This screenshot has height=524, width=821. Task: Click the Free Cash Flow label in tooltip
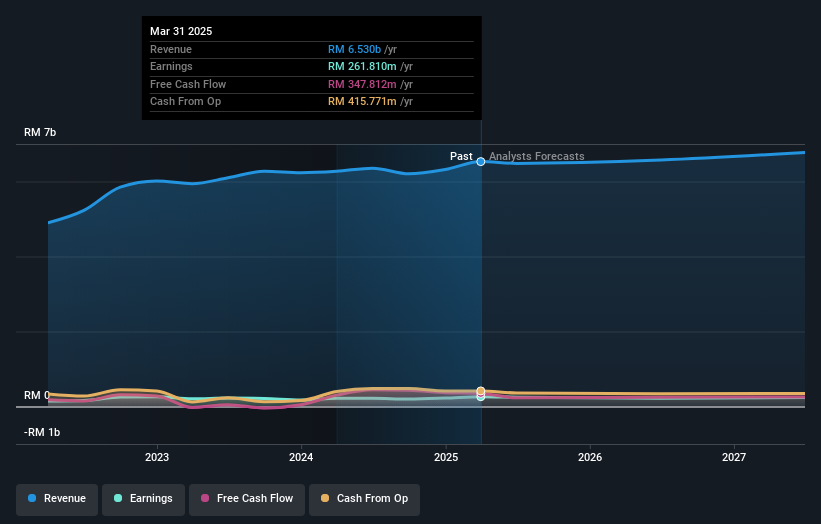tap(188, 84)
